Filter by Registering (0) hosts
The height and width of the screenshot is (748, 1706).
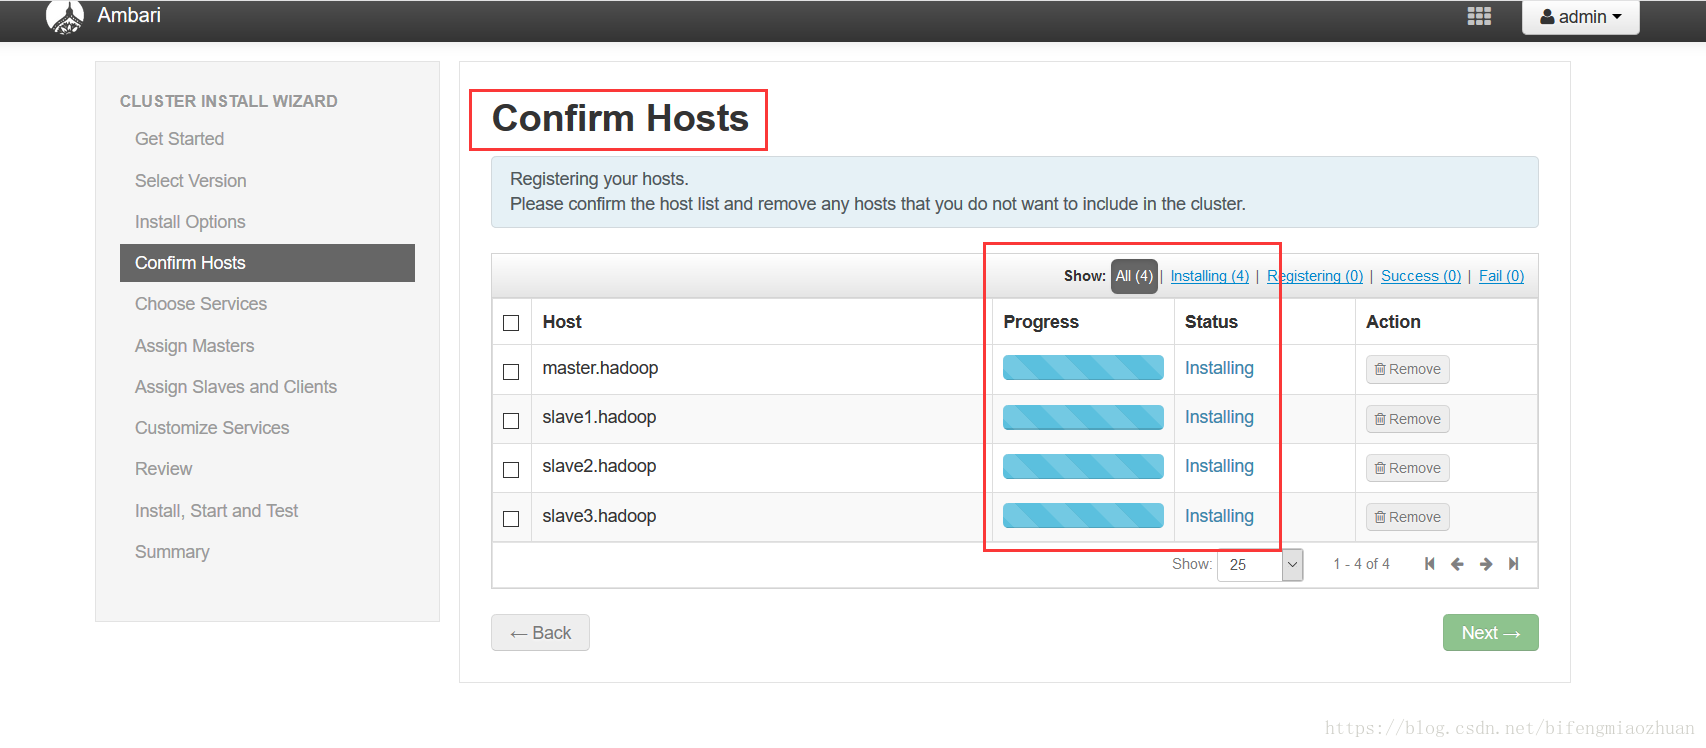point(1315,276)
